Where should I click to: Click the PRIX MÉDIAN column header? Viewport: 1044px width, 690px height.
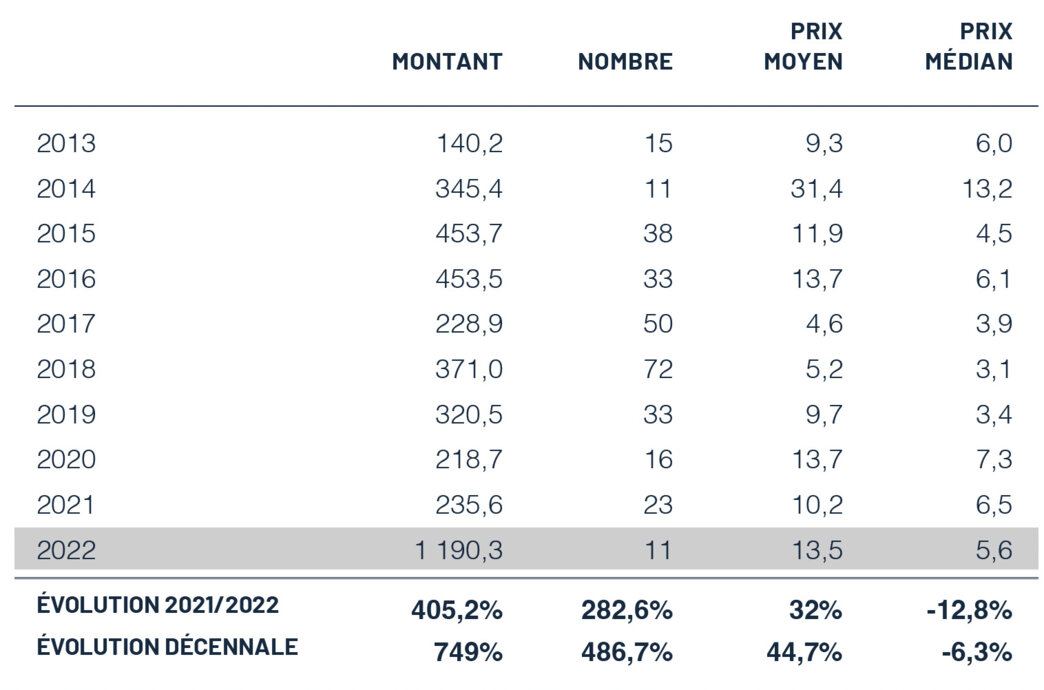(968, 47)
